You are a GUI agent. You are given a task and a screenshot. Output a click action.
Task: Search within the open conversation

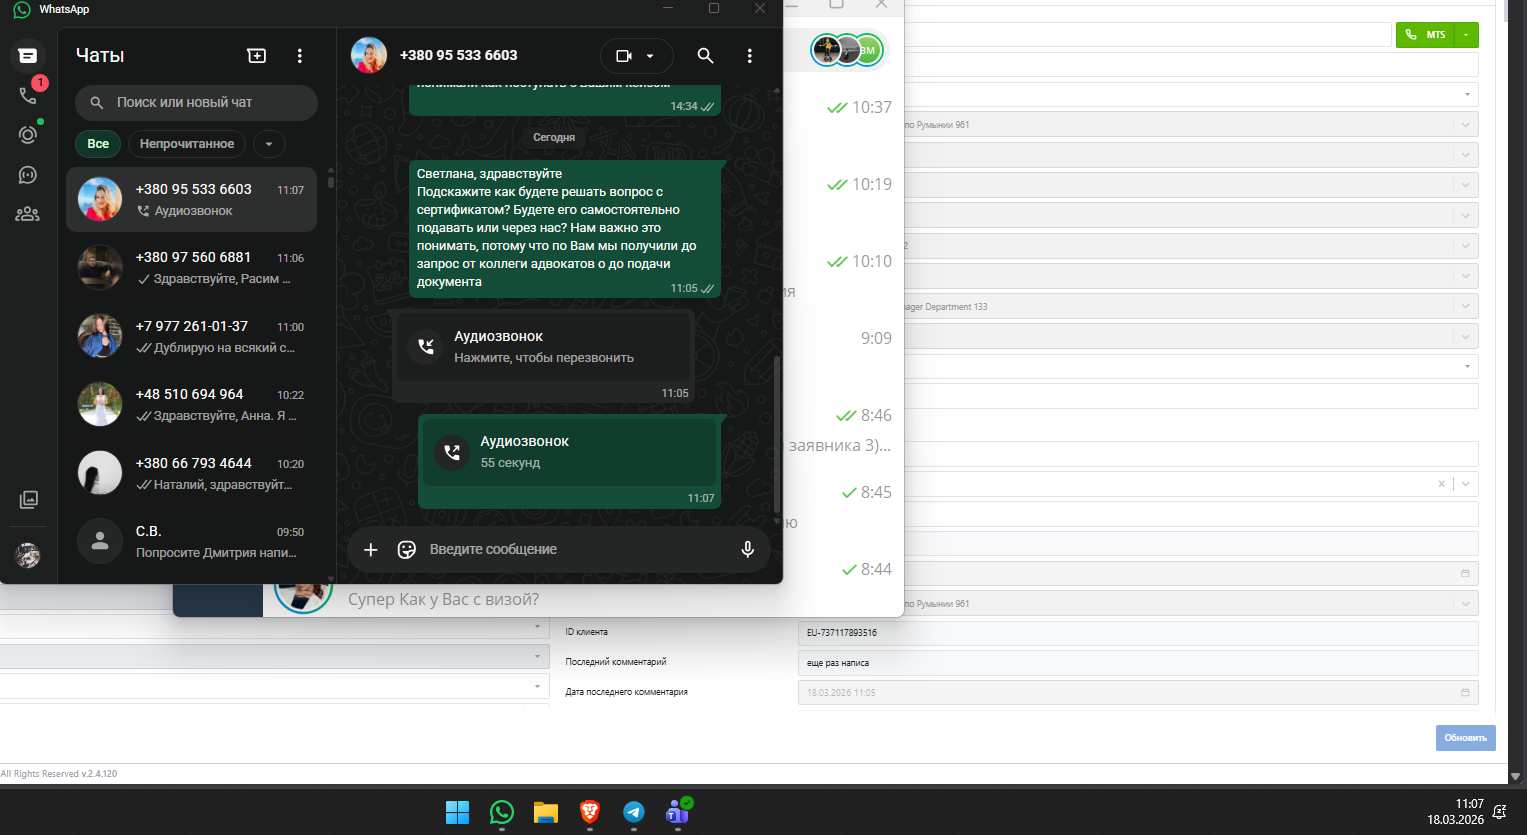705,56
